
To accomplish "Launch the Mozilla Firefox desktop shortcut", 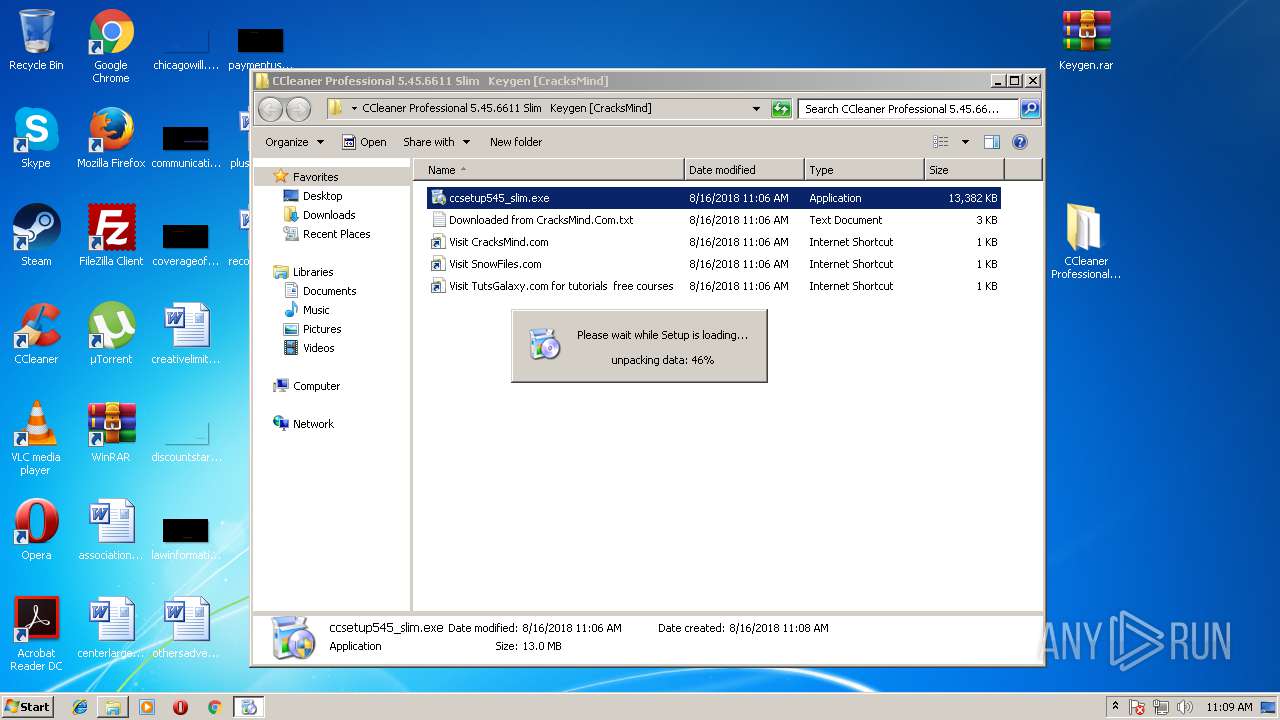I will tap(111, 138).
